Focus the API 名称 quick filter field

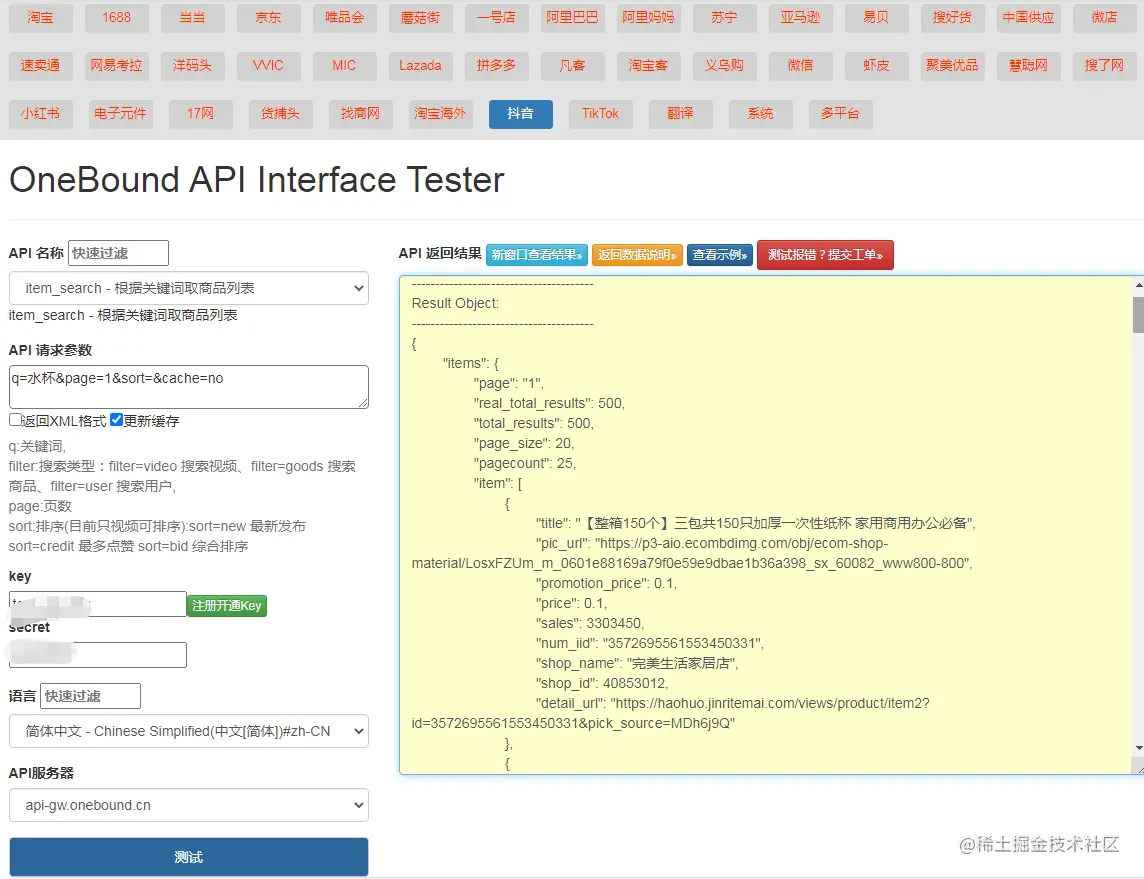pos(118,253)
